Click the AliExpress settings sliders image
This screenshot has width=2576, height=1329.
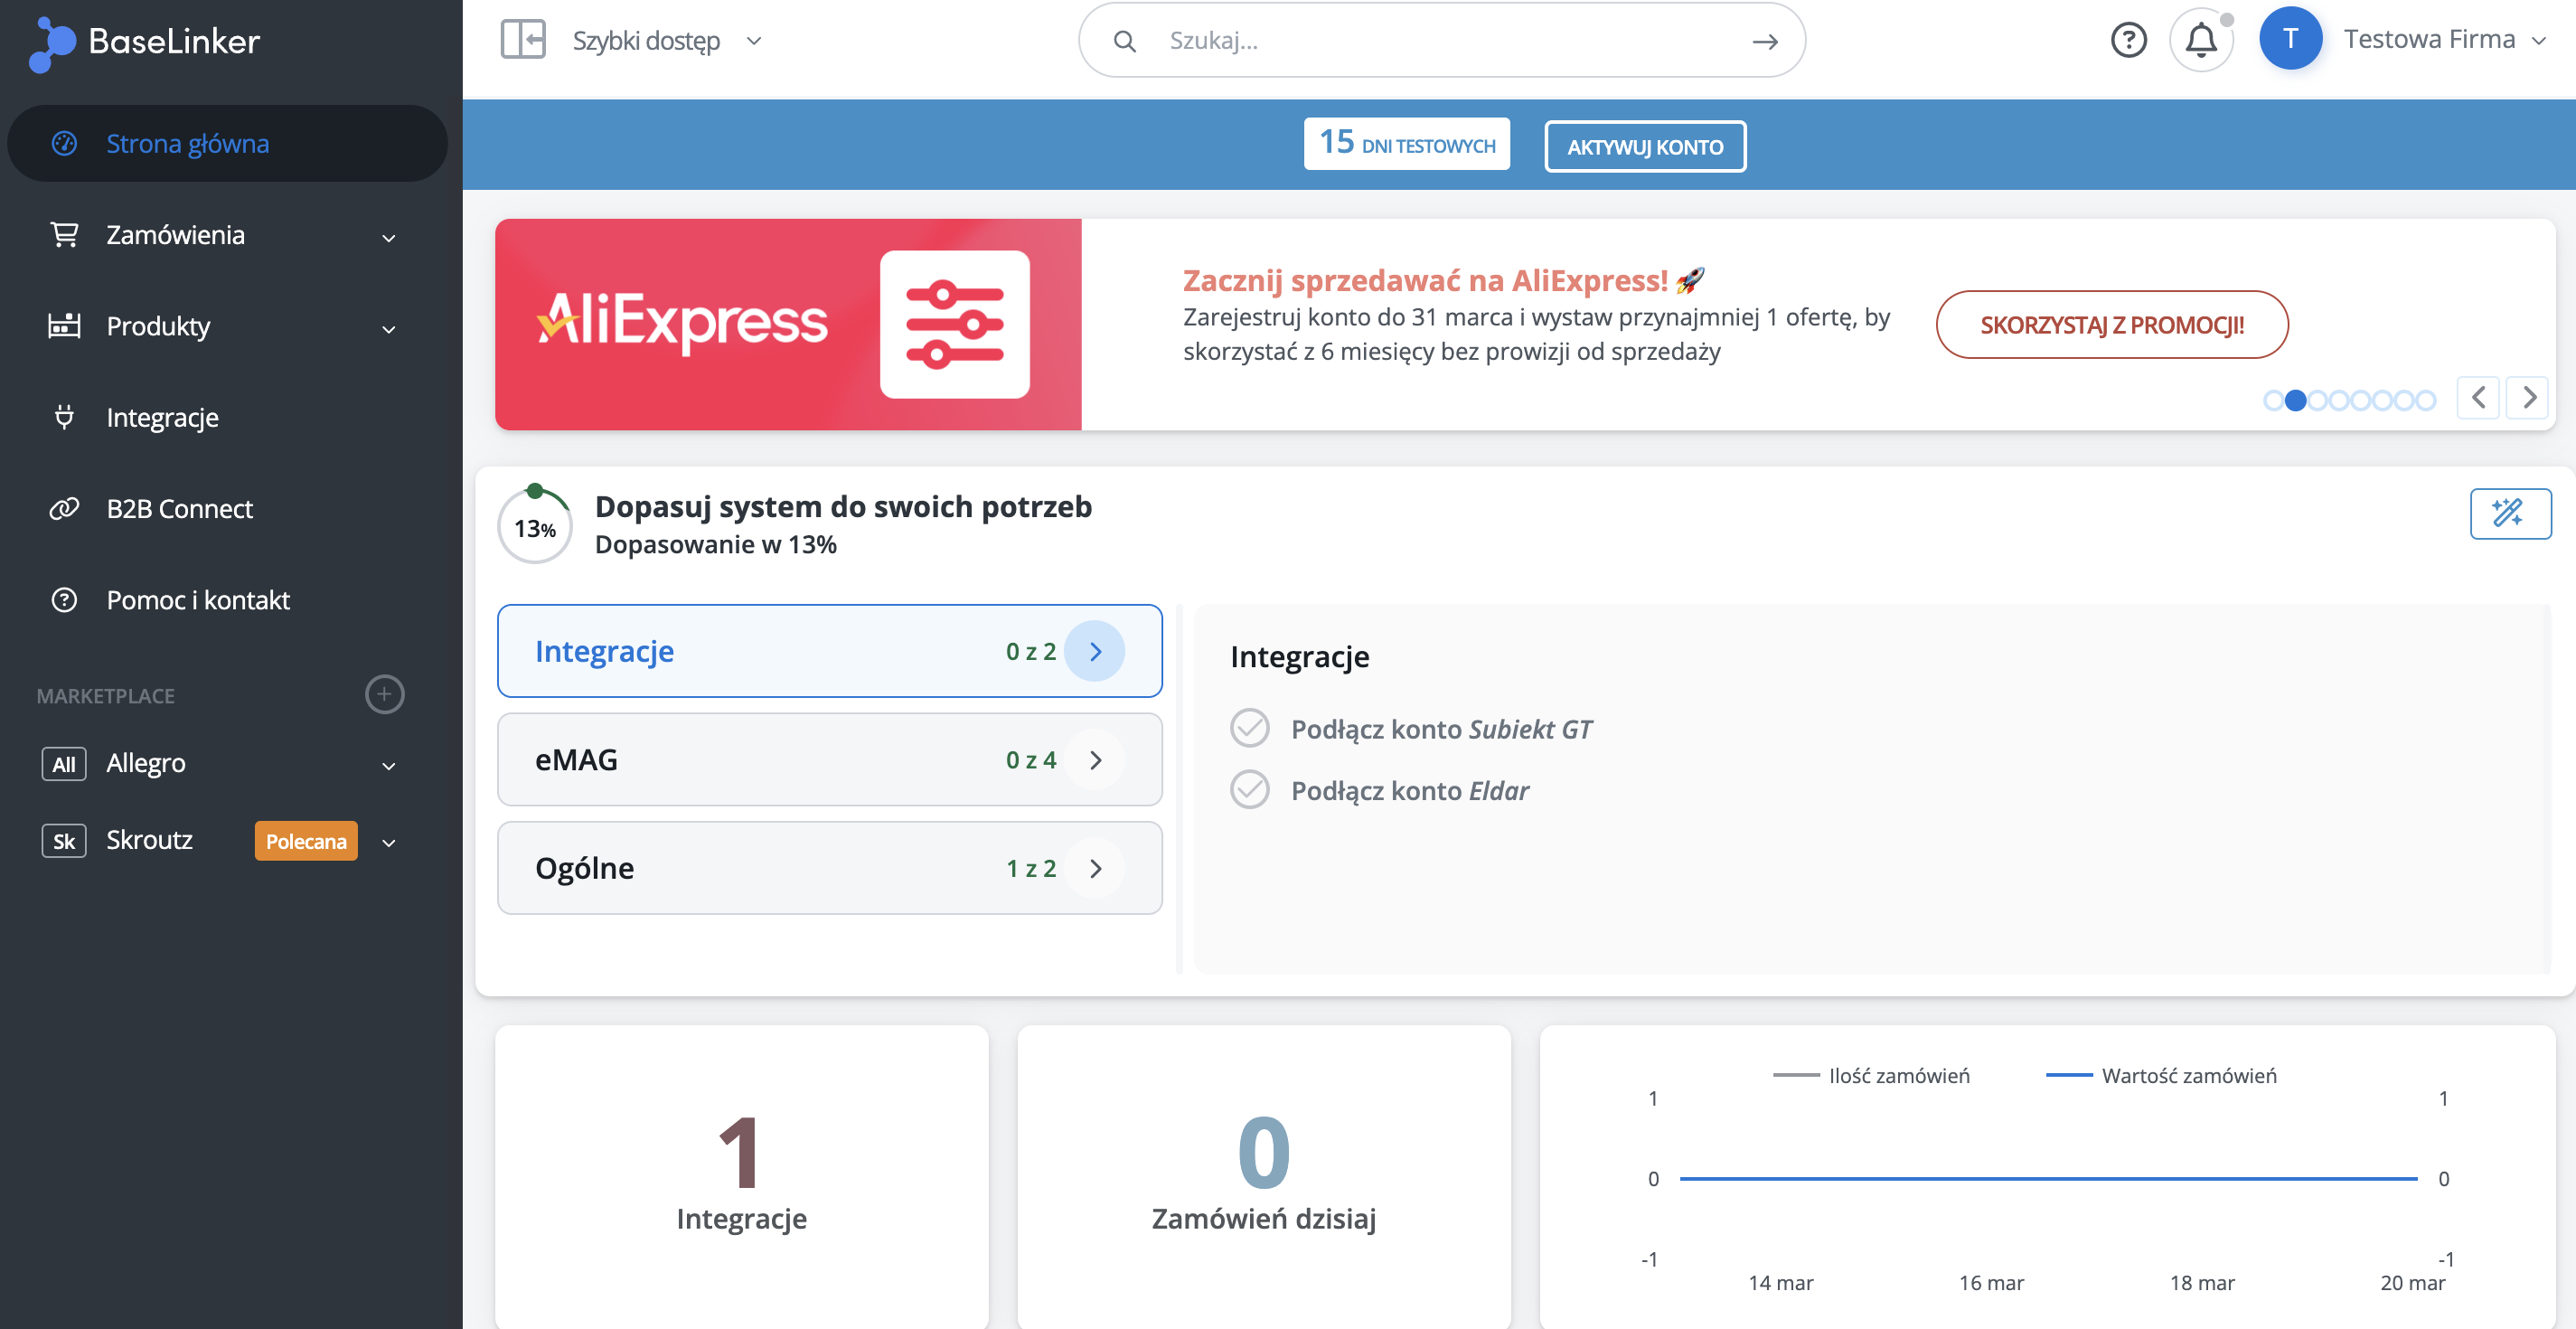(954, 325)
